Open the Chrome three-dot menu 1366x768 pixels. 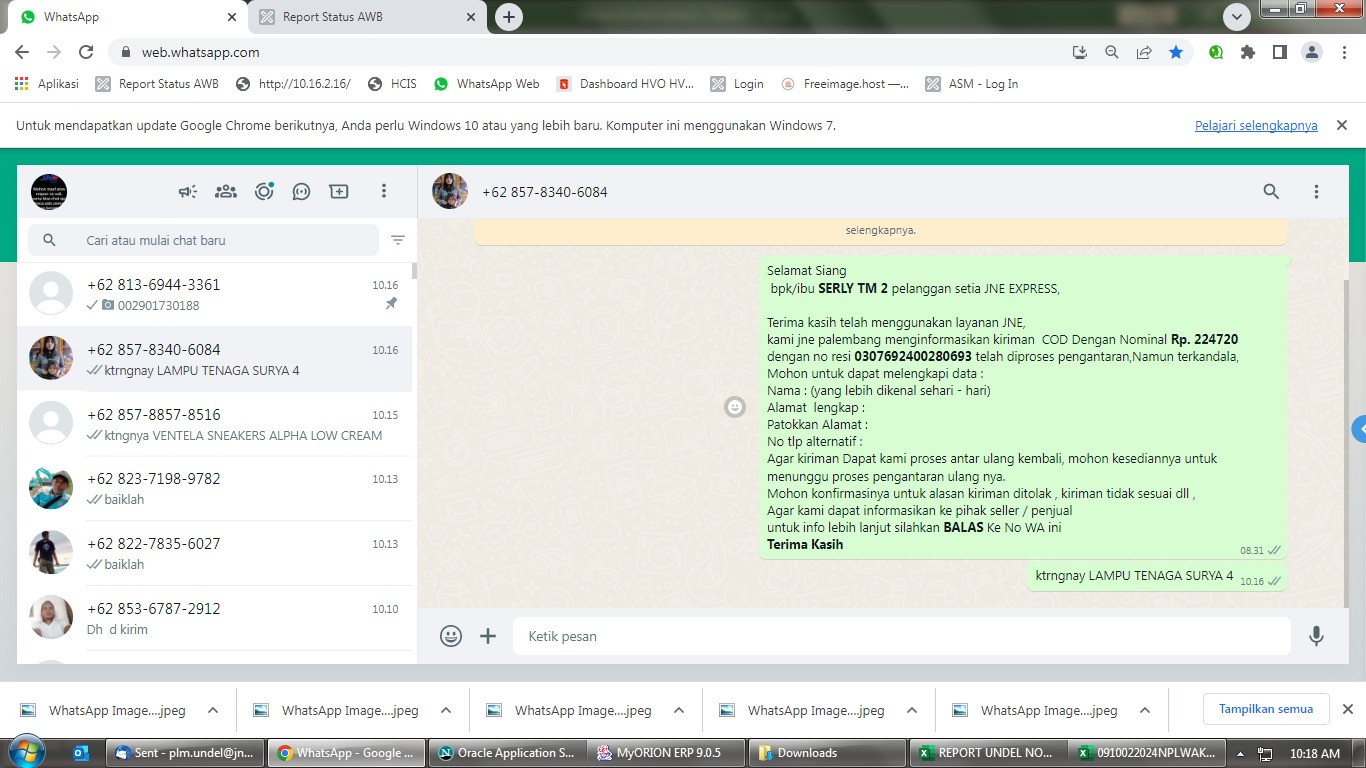pos(1343,52)
